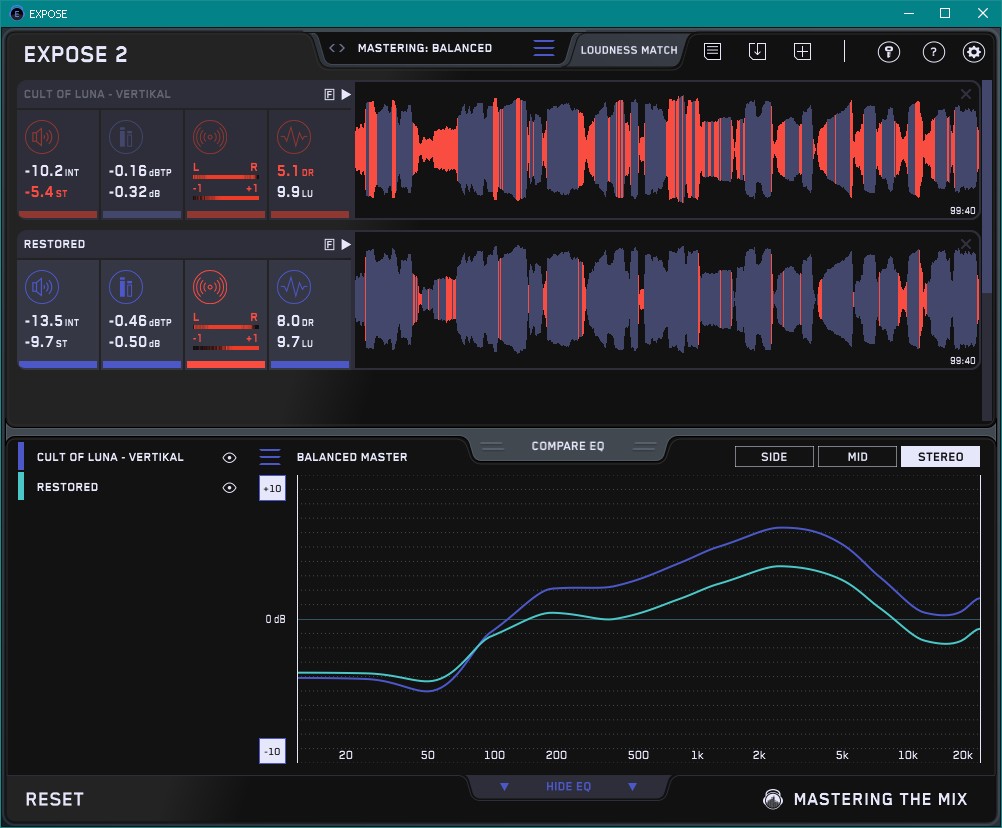This screenshot has height=828, width=1002.
Task: Click dynamic range waveform icon on Cult of Luna track
Action: pos(293,137)
